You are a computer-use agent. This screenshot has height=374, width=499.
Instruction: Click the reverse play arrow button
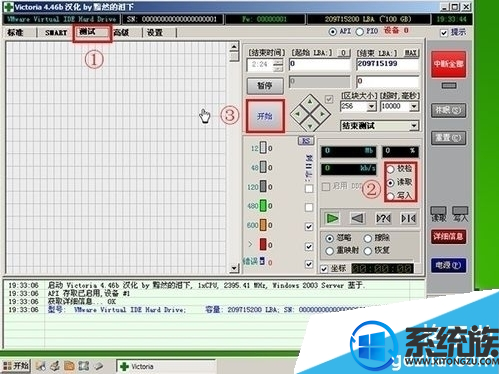click(x=357, y=218)
